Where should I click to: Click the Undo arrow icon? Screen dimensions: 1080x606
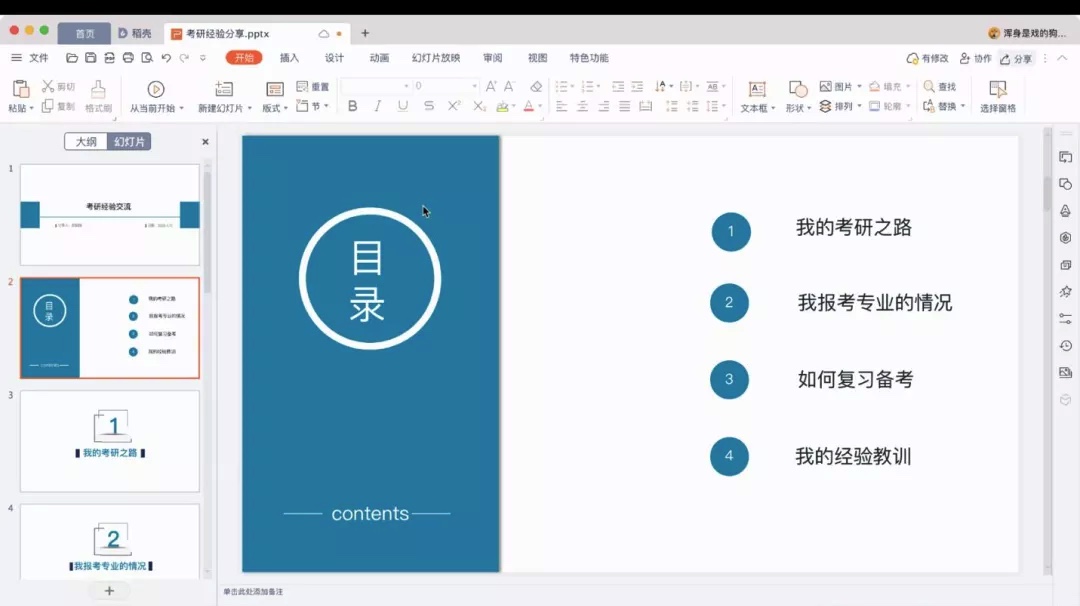point(166,58)
